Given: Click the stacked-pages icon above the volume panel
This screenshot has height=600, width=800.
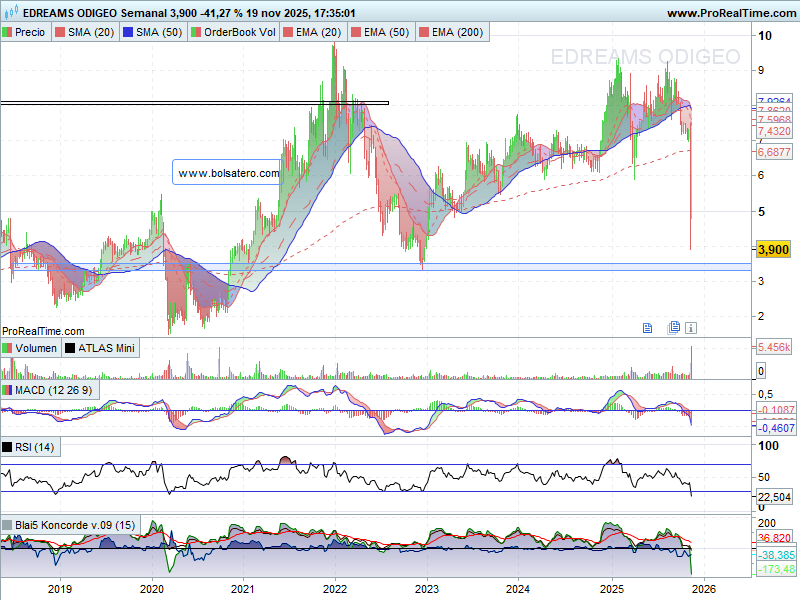Looking at the screenshot, I should [x=675, y=327].
